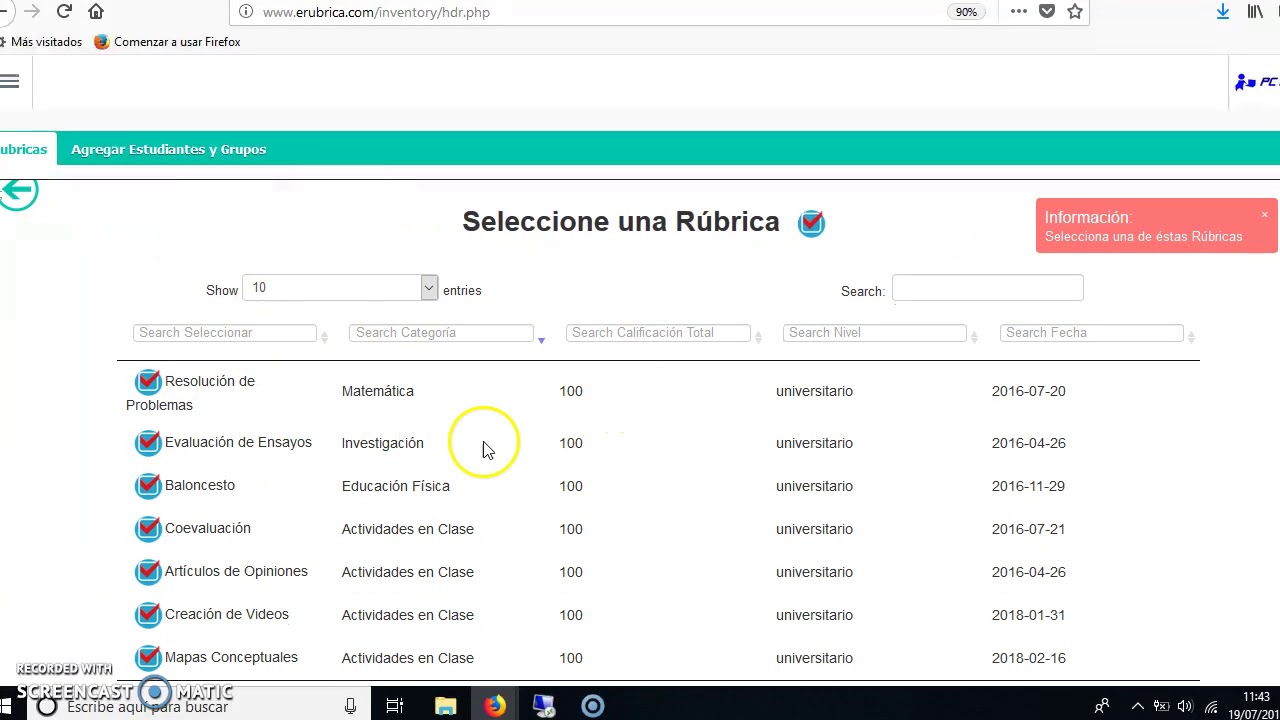This screenshot has width=1280, height=720.
Task: Click the 2016-11-29 date cell
Action: coord(1028,486)
